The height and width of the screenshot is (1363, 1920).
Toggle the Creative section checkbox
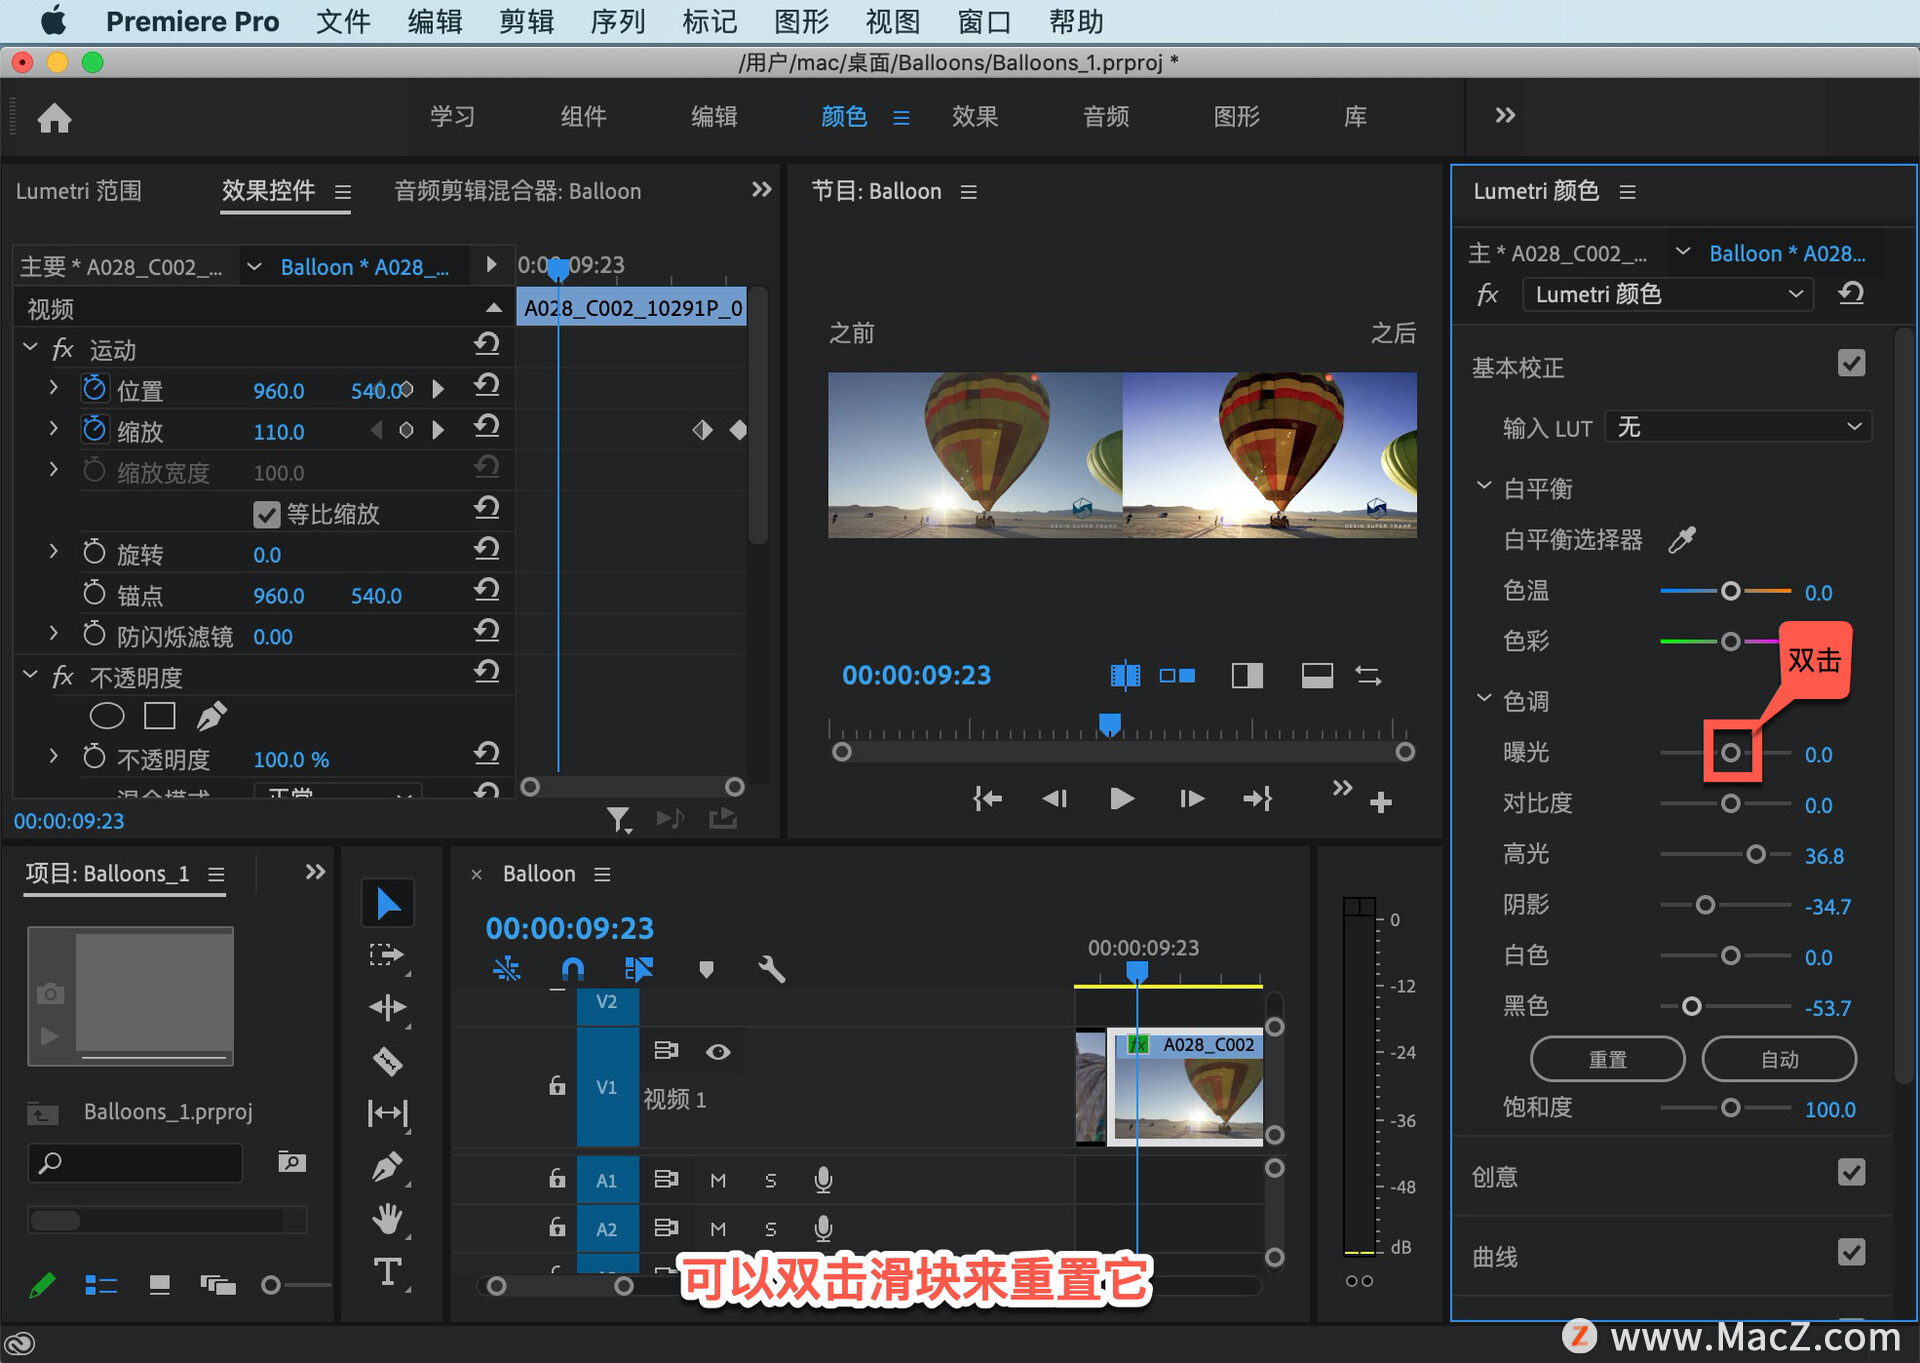coord(1851,1172)
